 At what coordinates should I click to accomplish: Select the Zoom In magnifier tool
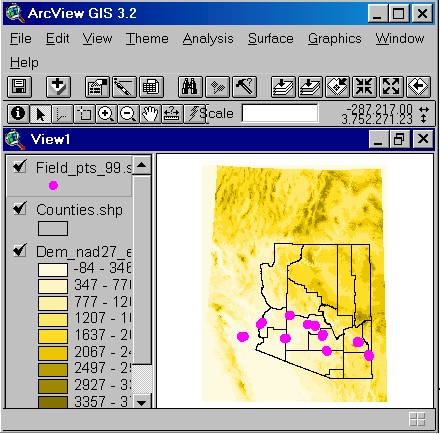click(106, 114)
